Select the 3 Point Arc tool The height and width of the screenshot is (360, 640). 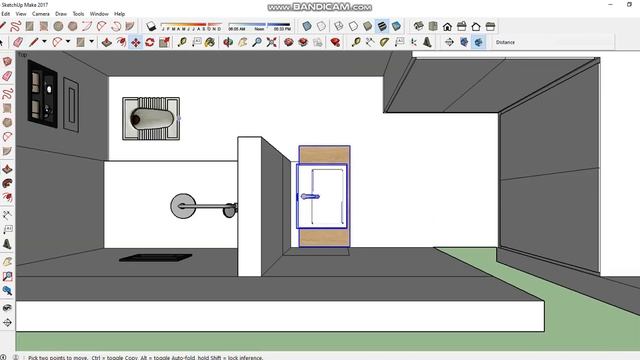point(116,27)
